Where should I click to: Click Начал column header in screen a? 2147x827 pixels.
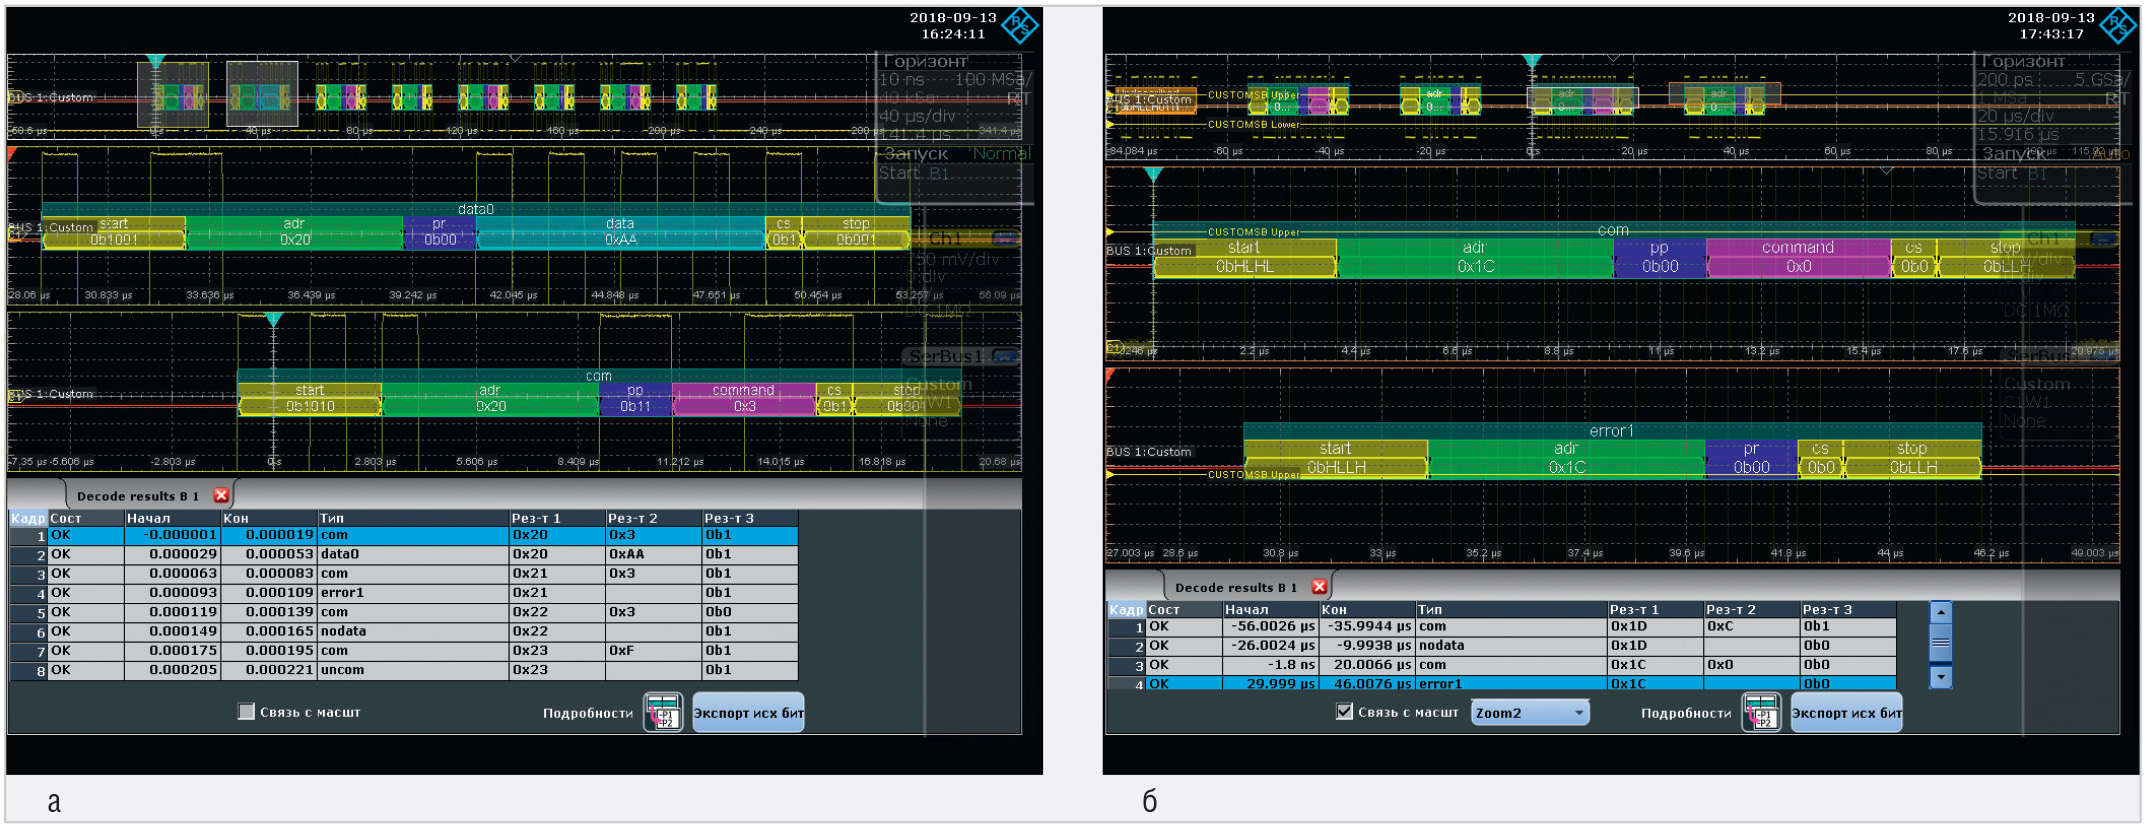(172, 518)
